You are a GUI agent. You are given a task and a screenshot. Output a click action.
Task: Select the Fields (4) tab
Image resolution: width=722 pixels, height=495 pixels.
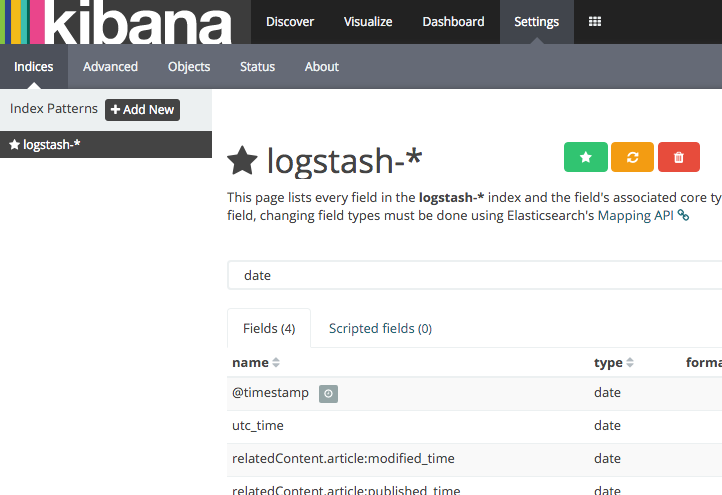[269, 328]
